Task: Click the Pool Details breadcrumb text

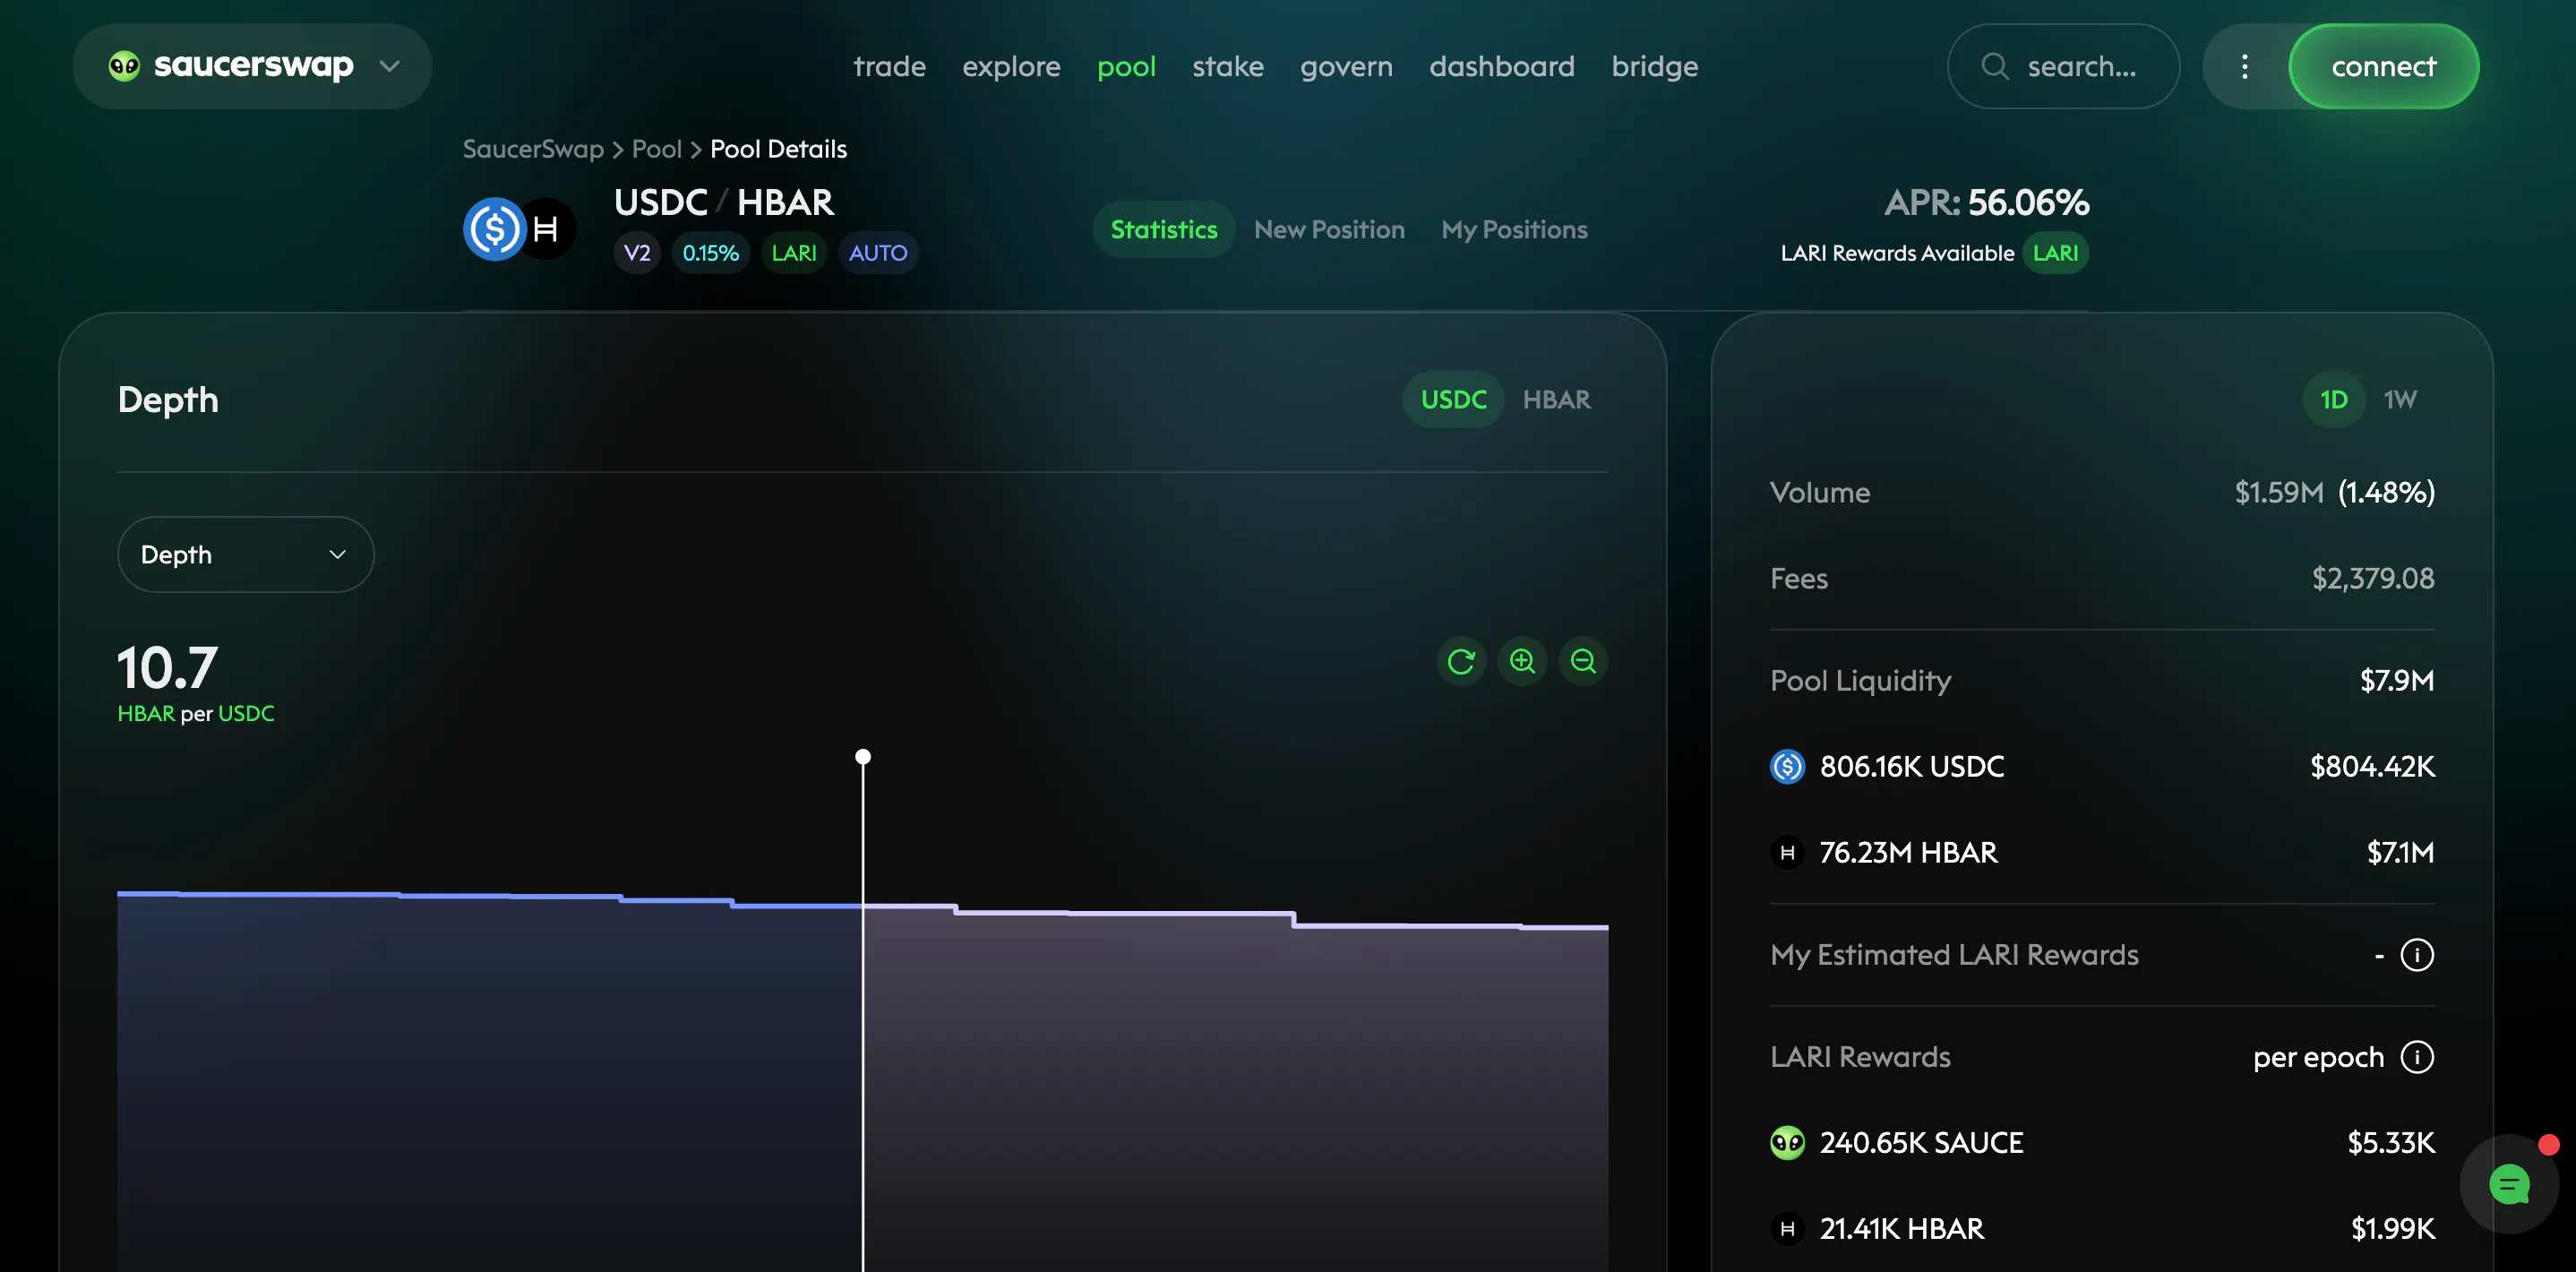Action: tap(778, 149)
